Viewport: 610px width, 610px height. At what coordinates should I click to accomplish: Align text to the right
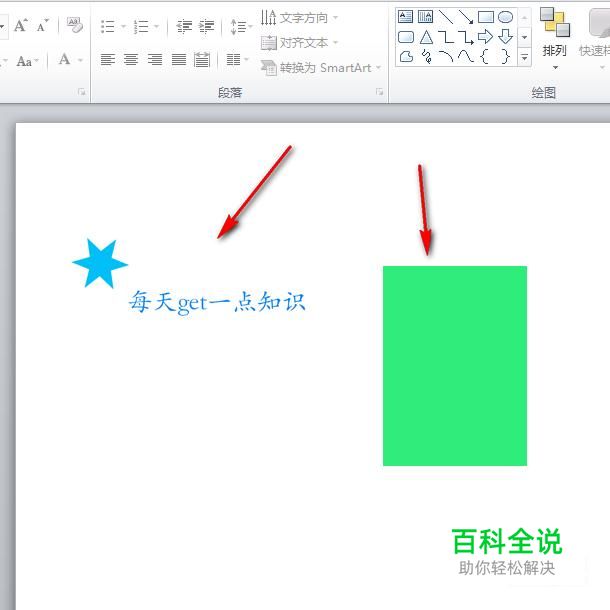pos(155,60)
